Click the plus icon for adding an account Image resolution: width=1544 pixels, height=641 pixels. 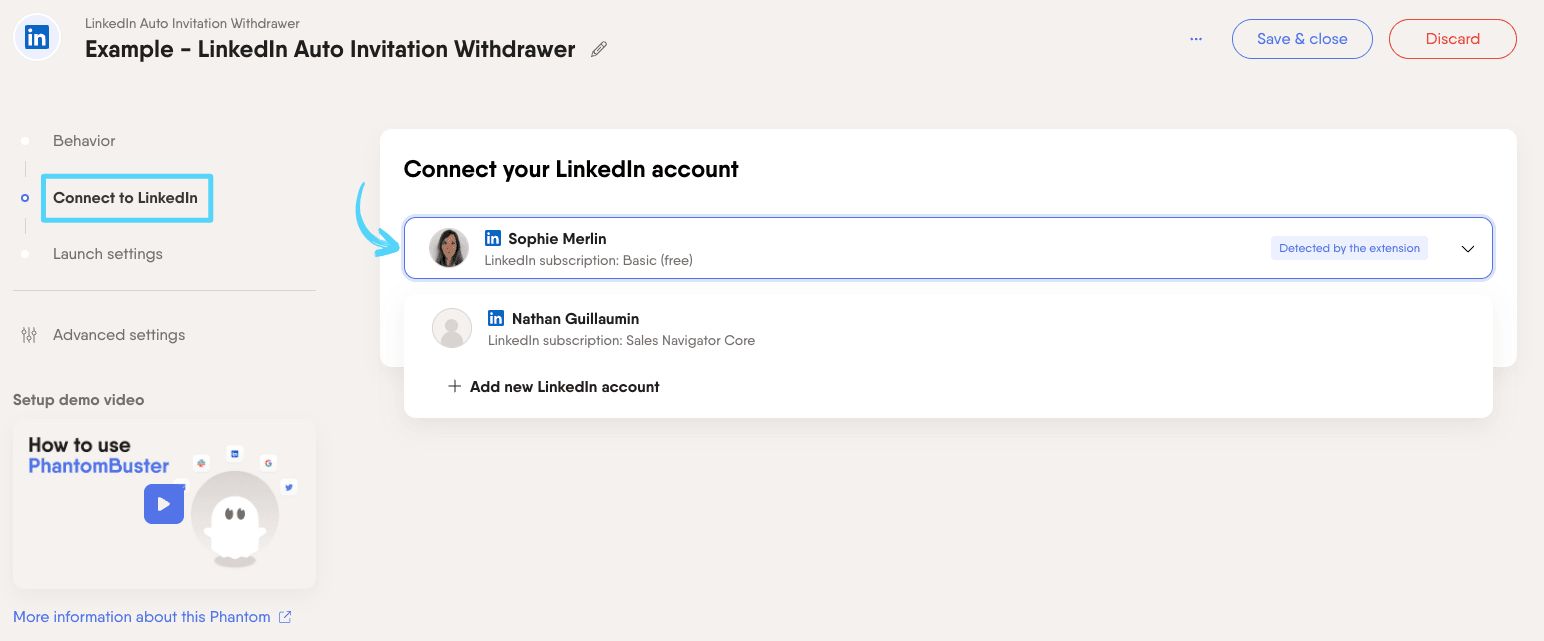point(454,386)
